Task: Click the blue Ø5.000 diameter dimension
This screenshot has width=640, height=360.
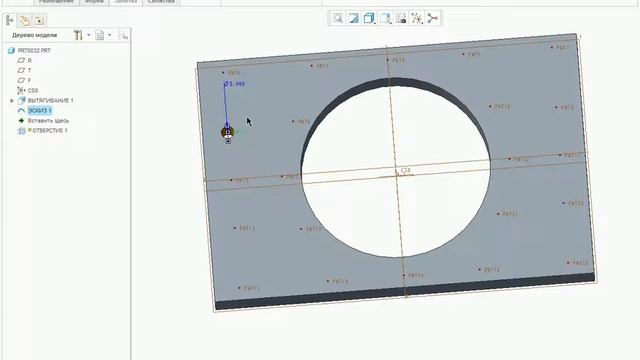Action: click(x=235, y=84)
